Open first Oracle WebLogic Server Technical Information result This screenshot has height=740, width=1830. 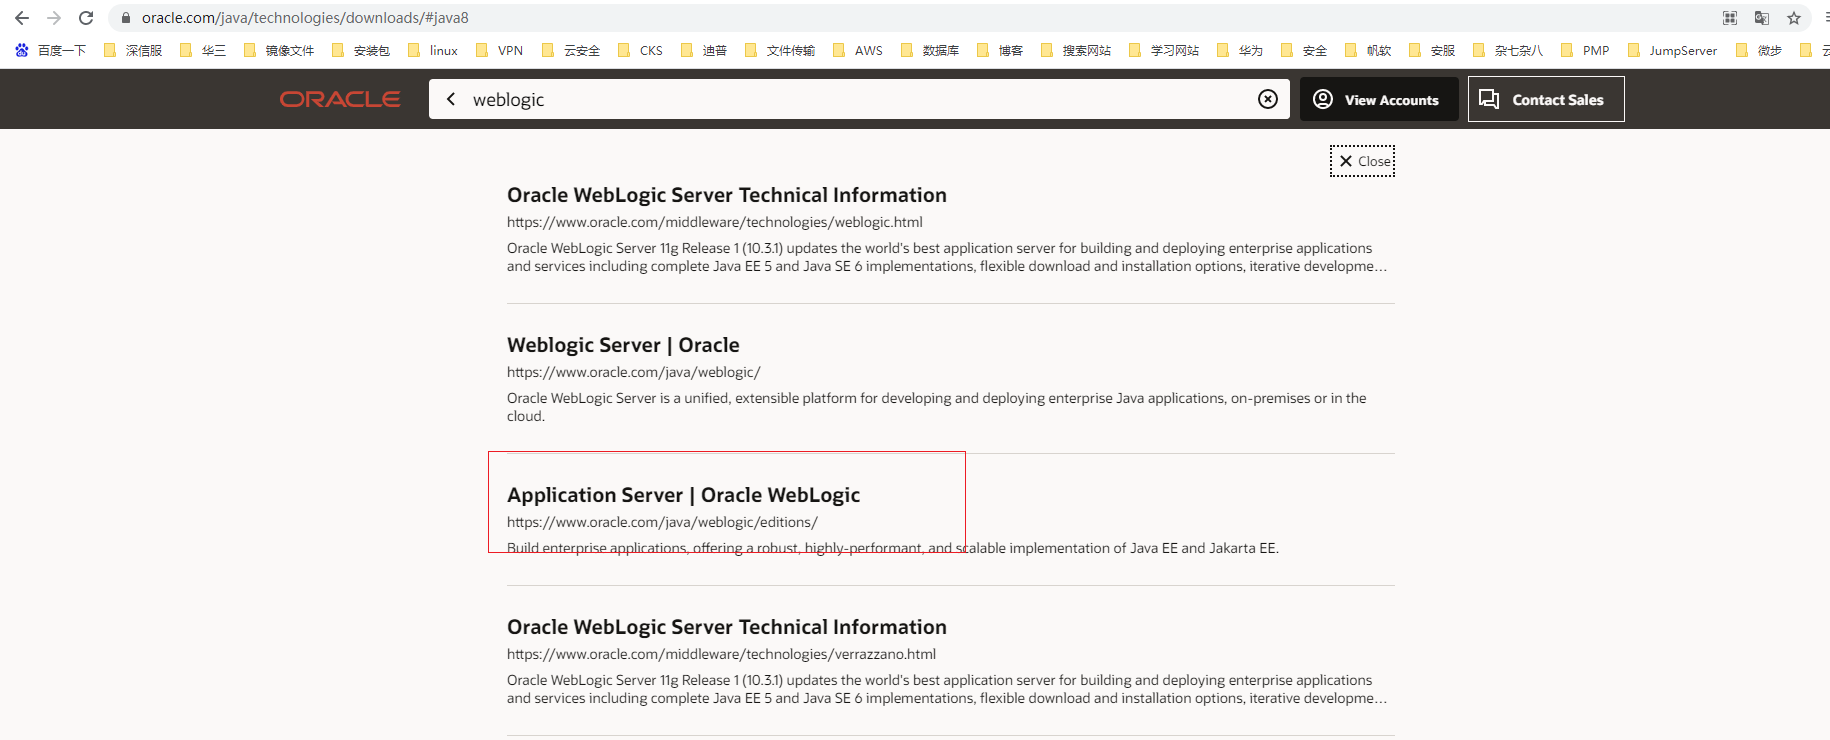click(727, 195)
